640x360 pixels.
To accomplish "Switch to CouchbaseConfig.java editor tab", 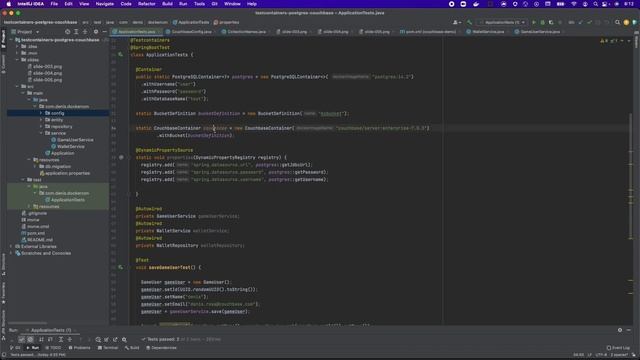I will click(x=191, y=31).
